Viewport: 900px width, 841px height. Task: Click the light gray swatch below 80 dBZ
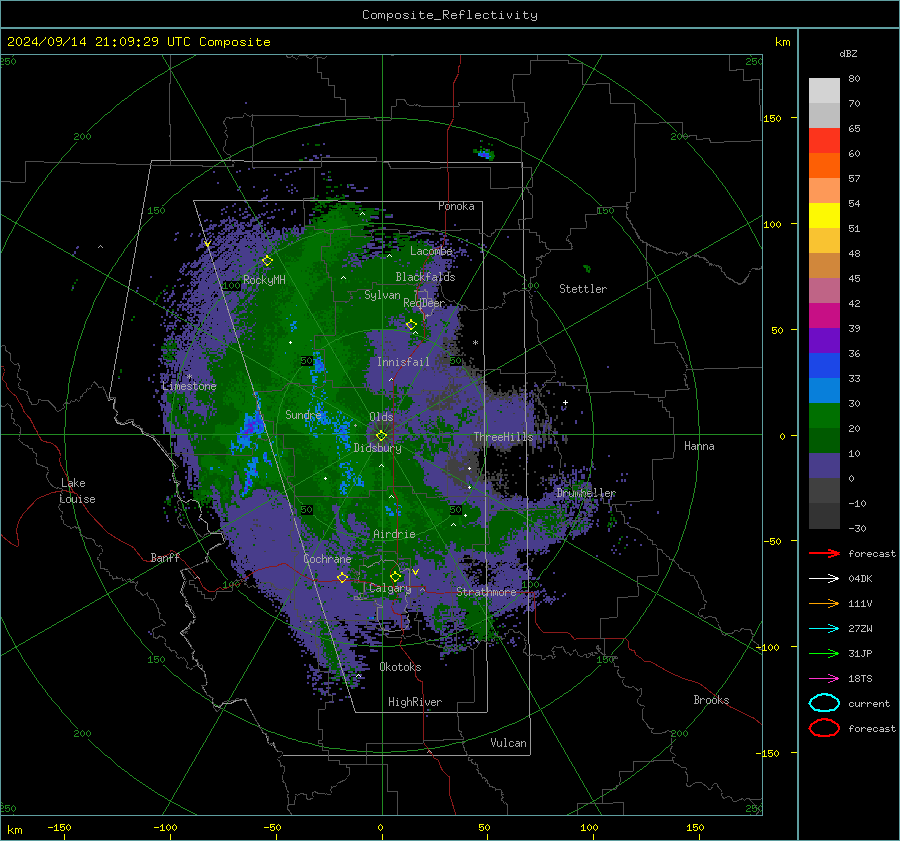coord(824,90)
